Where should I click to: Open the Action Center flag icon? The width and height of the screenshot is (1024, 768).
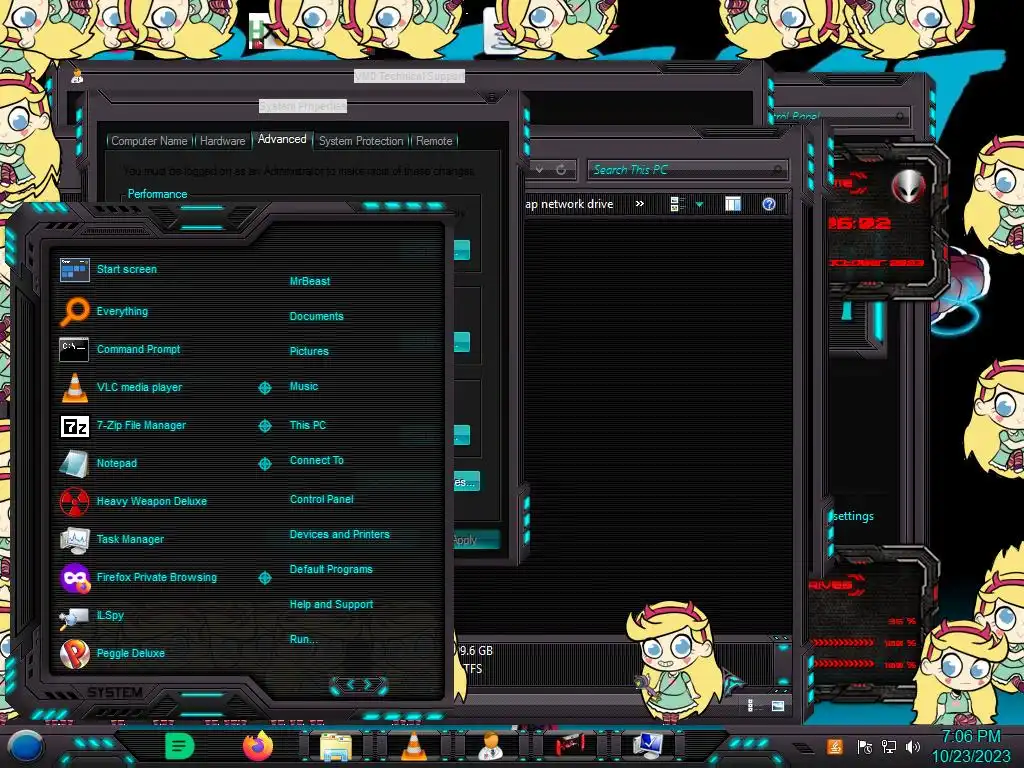pyautogui.click(x=864, y=746)
